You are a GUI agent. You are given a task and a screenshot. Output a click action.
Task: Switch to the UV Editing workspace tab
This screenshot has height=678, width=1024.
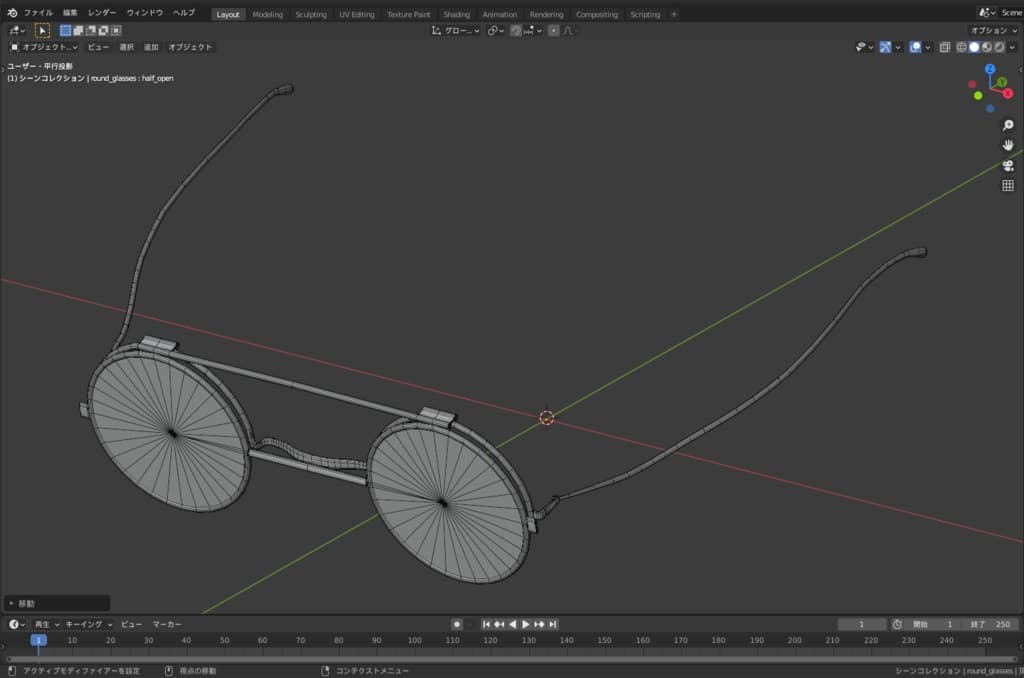click(357, 14)
